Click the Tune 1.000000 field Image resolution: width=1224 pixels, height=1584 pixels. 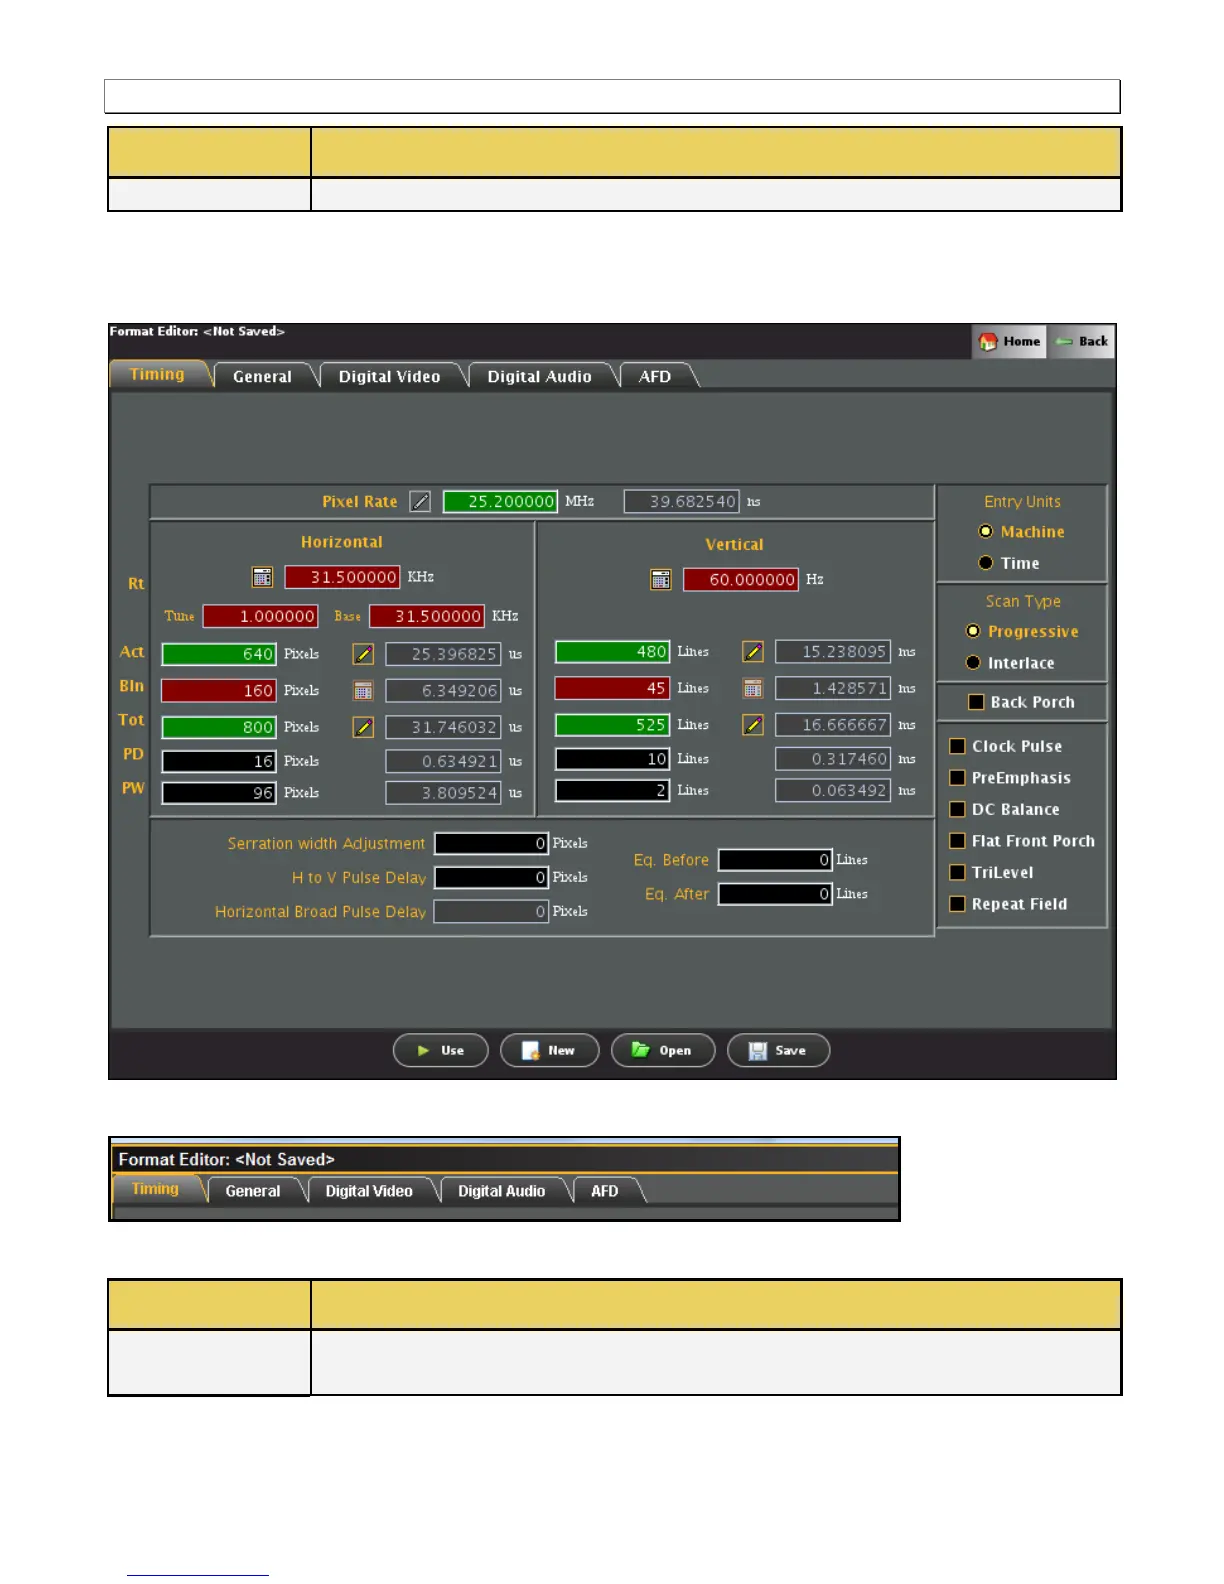pos(261,616)
